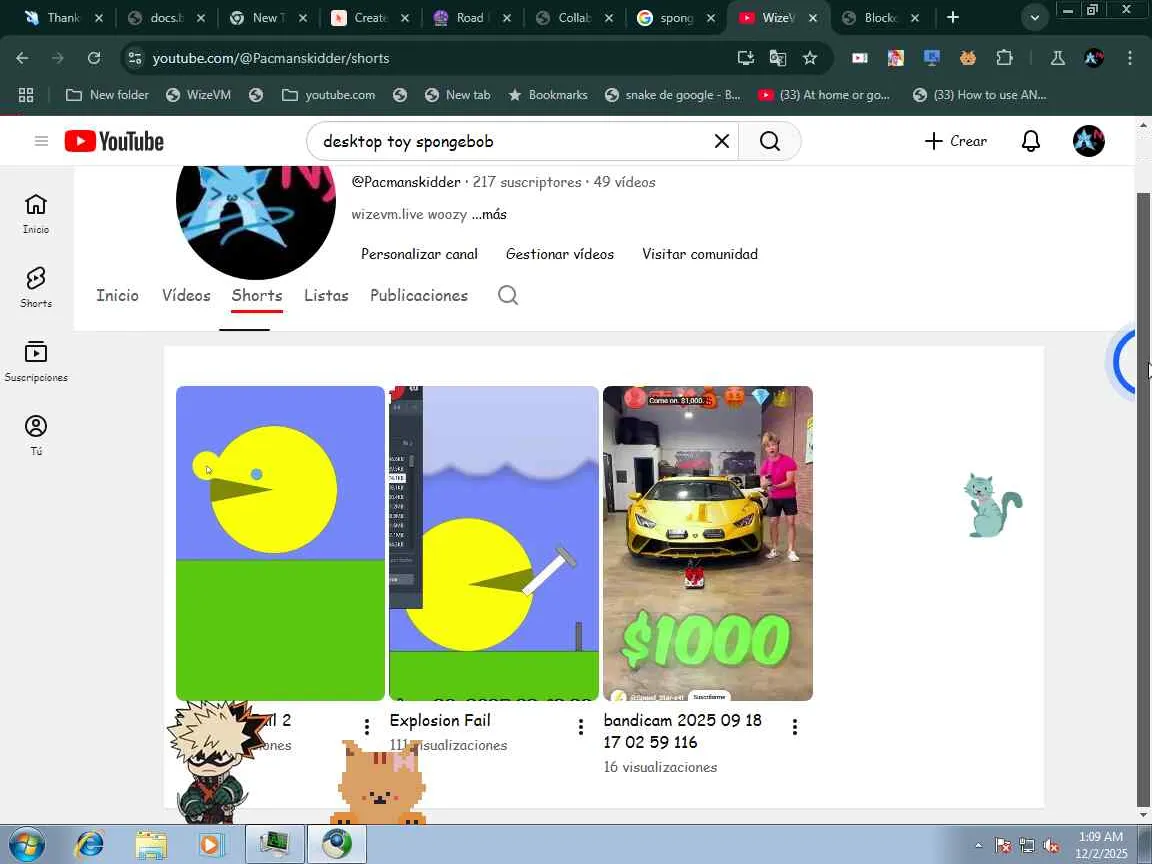Run search with magnifier button
The height and width of the screenshot is (864, 1152).
point(769,141)
